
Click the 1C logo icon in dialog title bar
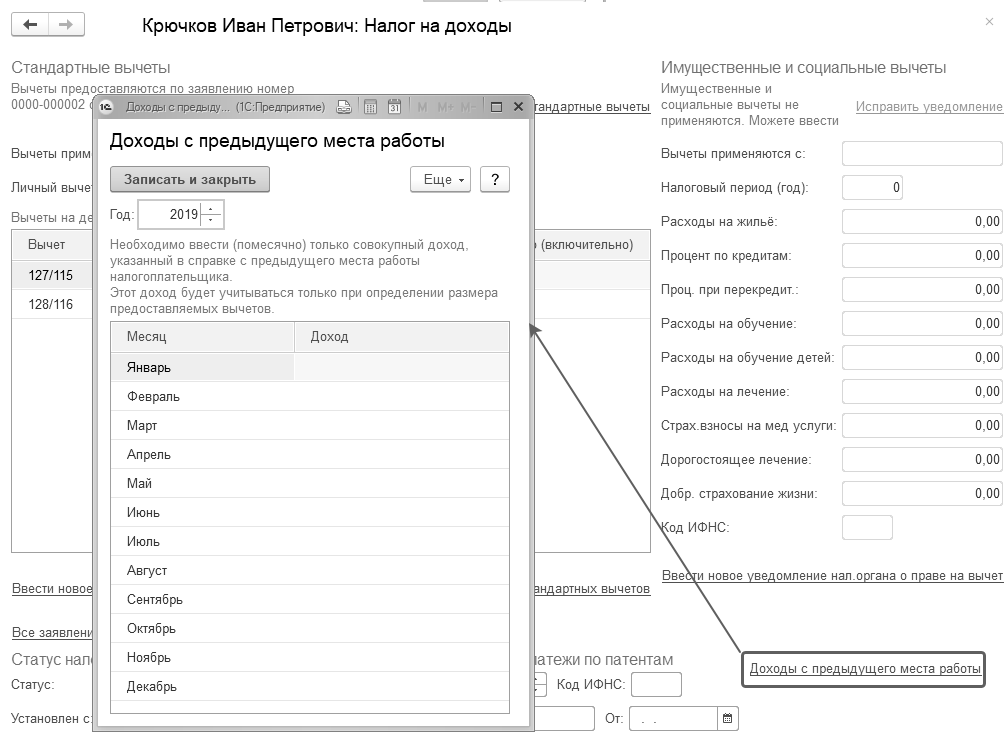[106, 107]
